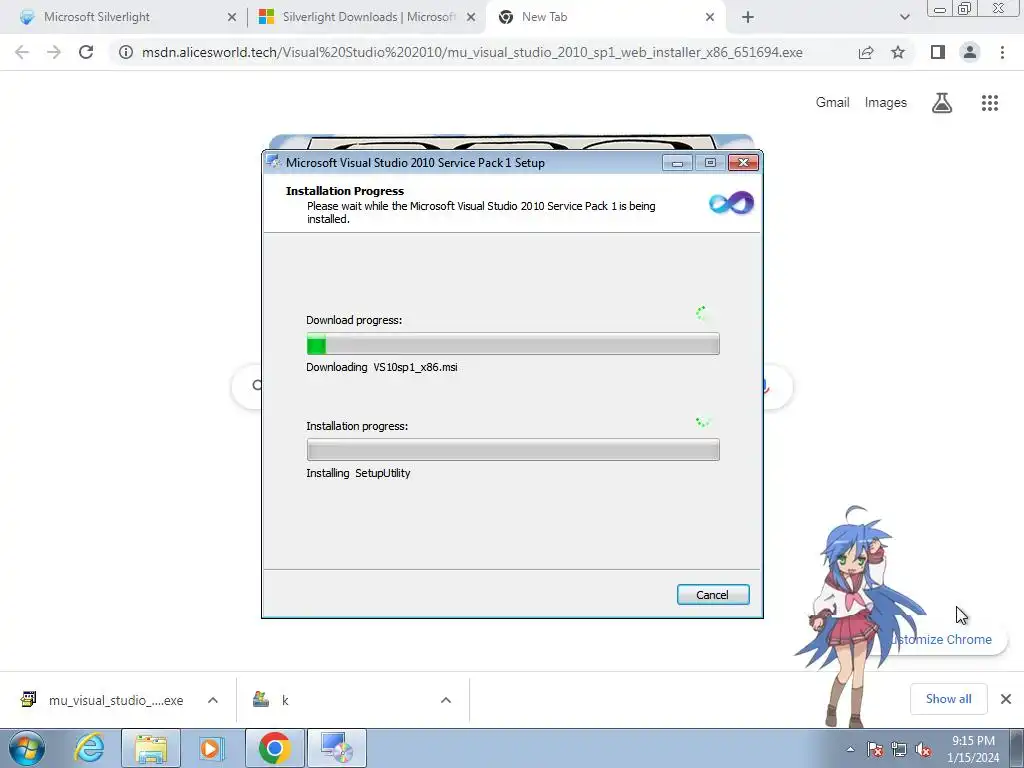1024x768 pixels.
Task: Go forward to the next page
Action: (54, 52)
